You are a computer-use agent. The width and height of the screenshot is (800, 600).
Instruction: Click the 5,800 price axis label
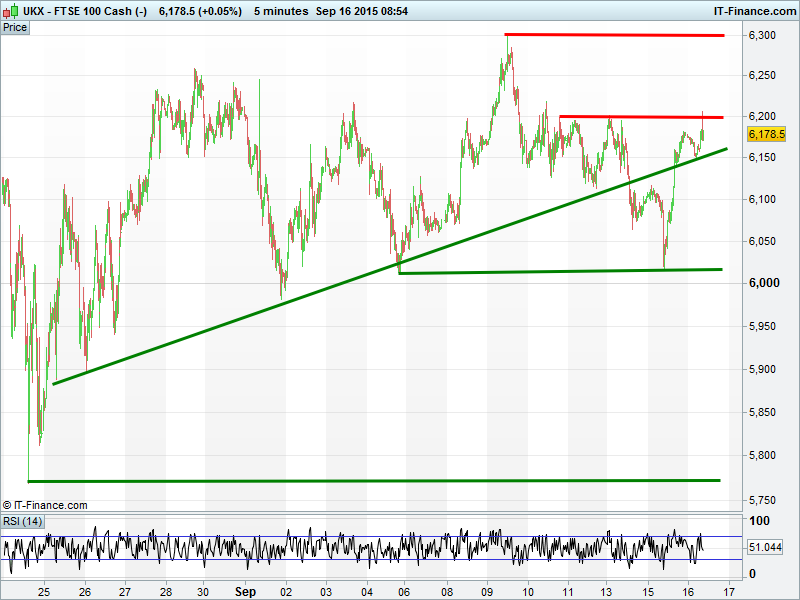(762, 455)
